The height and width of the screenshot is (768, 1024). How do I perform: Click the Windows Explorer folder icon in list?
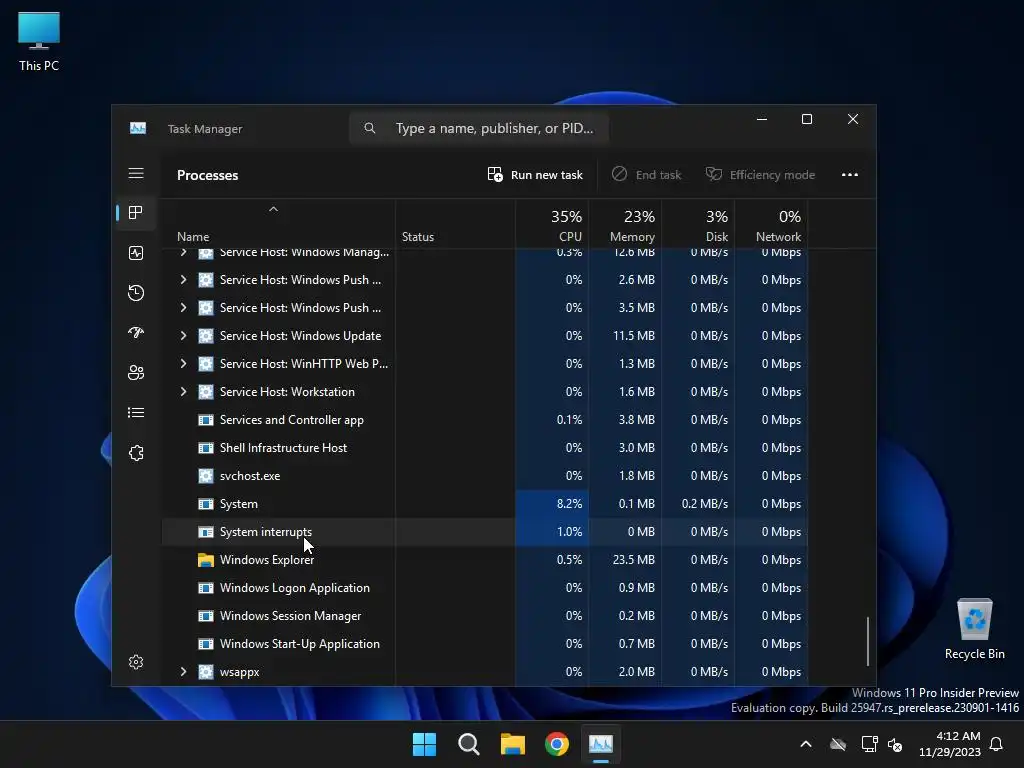206,560
